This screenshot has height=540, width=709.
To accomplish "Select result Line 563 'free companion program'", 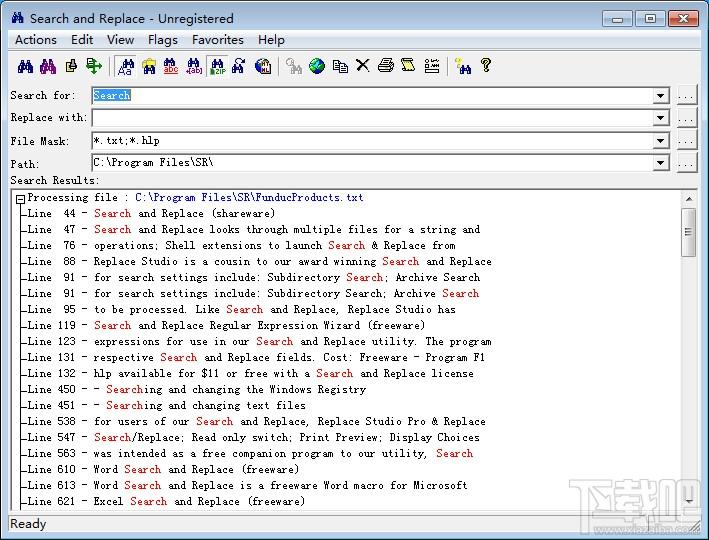I will (251, 453).
